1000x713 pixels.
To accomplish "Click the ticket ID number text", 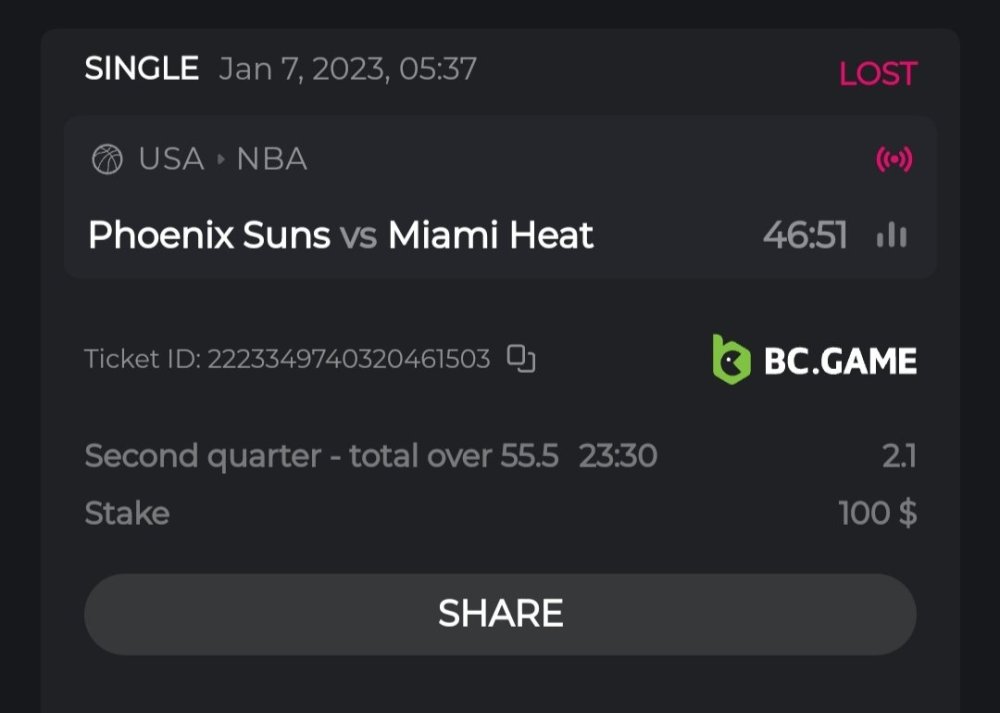I will tap(348, 359).
